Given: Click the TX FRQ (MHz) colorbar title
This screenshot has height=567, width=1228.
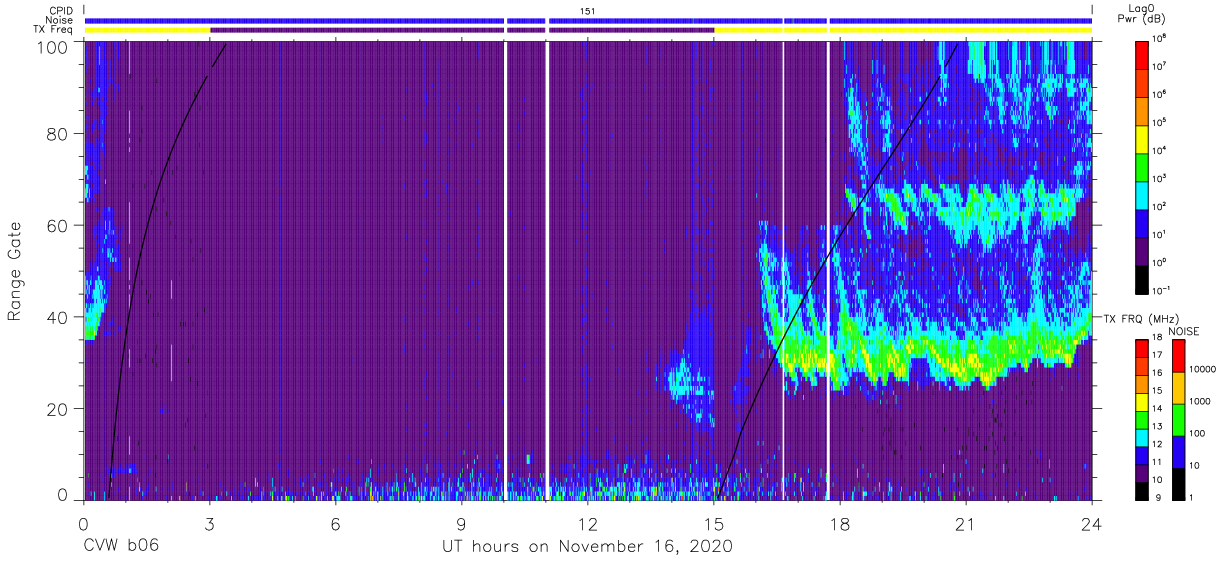Looking at the screenshot, I should click(x=1139, y=318).
